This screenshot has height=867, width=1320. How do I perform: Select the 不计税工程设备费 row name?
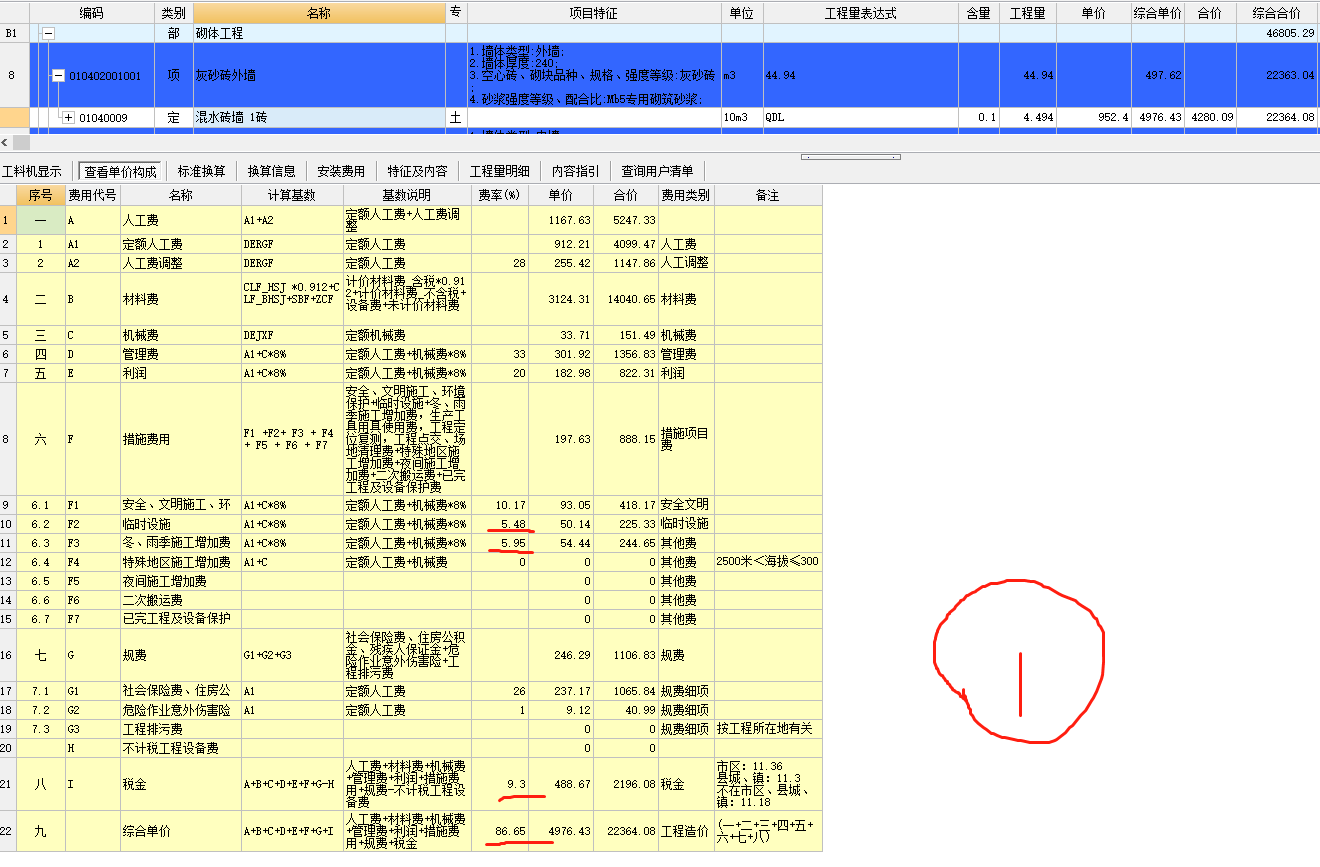181,748
